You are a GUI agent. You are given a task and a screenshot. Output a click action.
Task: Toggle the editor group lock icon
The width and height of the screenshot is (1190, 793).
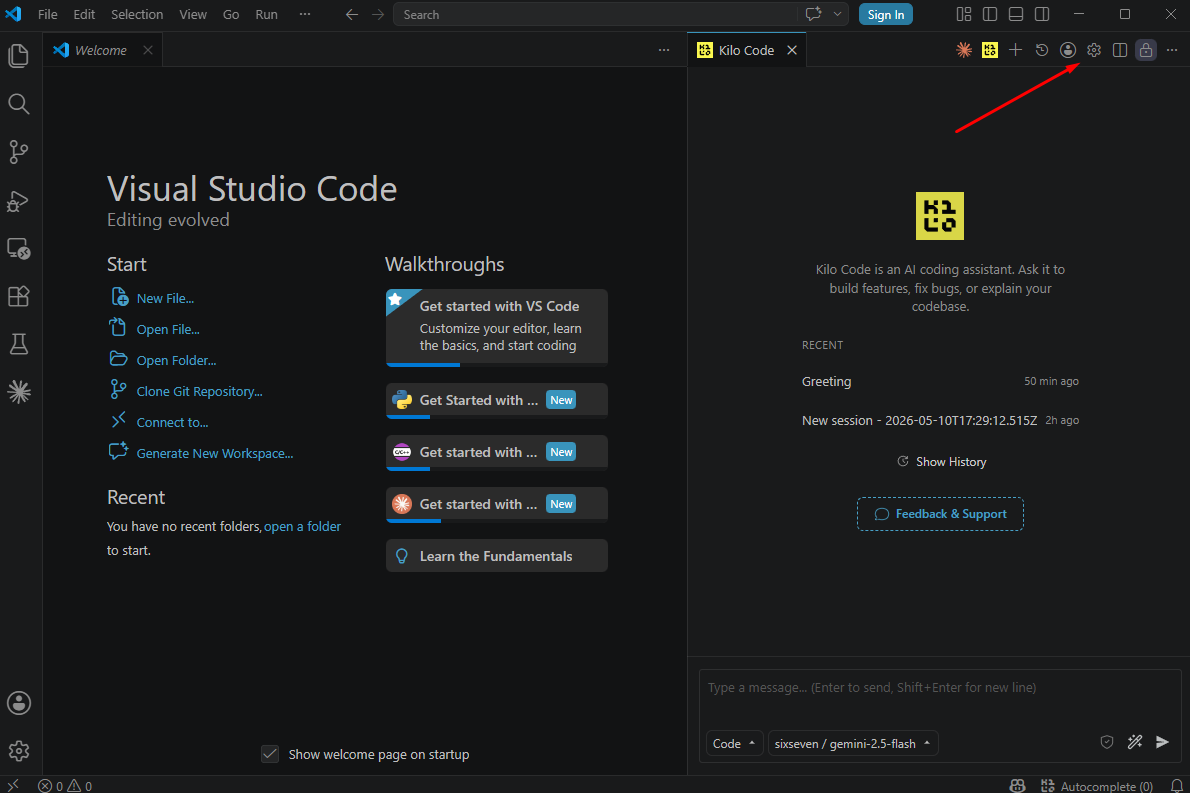(1146, 50)
